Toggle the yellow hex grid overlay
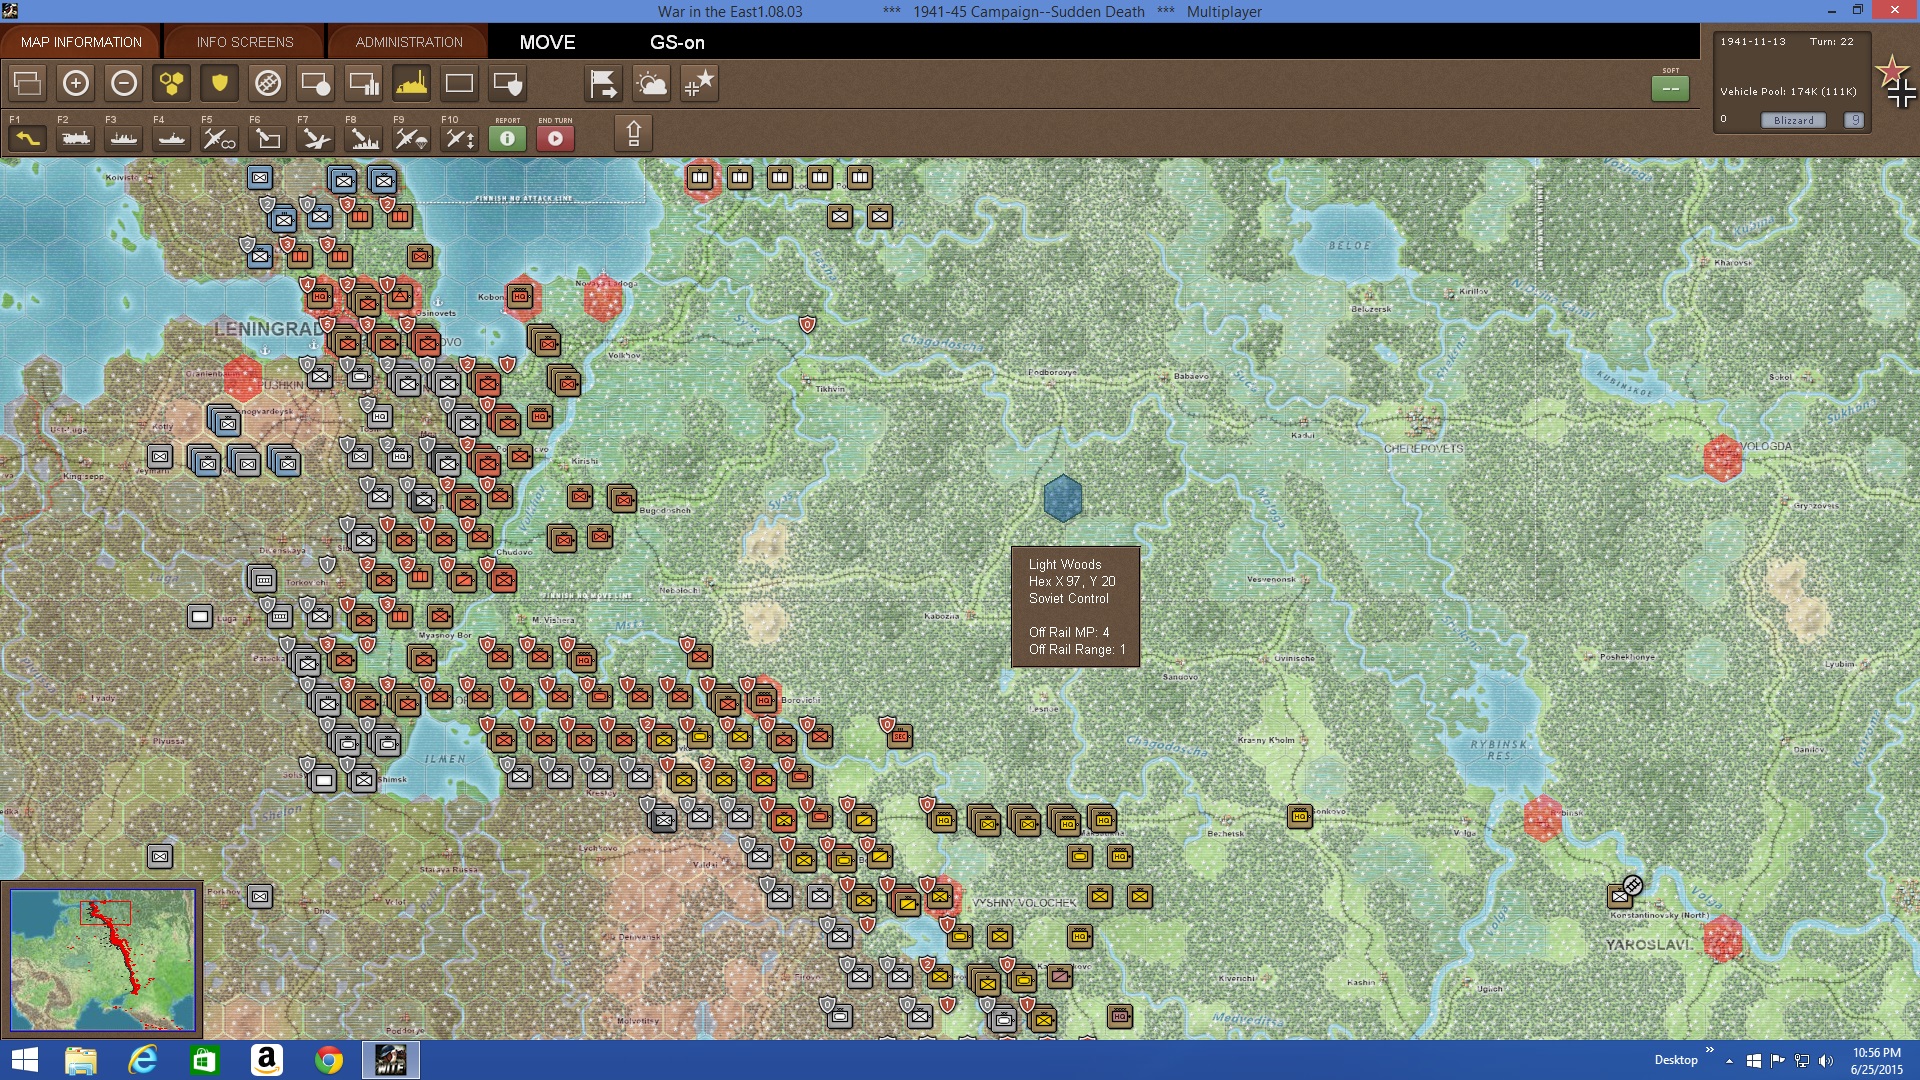Screen dimensions: 1920x1080 [171, 83]
